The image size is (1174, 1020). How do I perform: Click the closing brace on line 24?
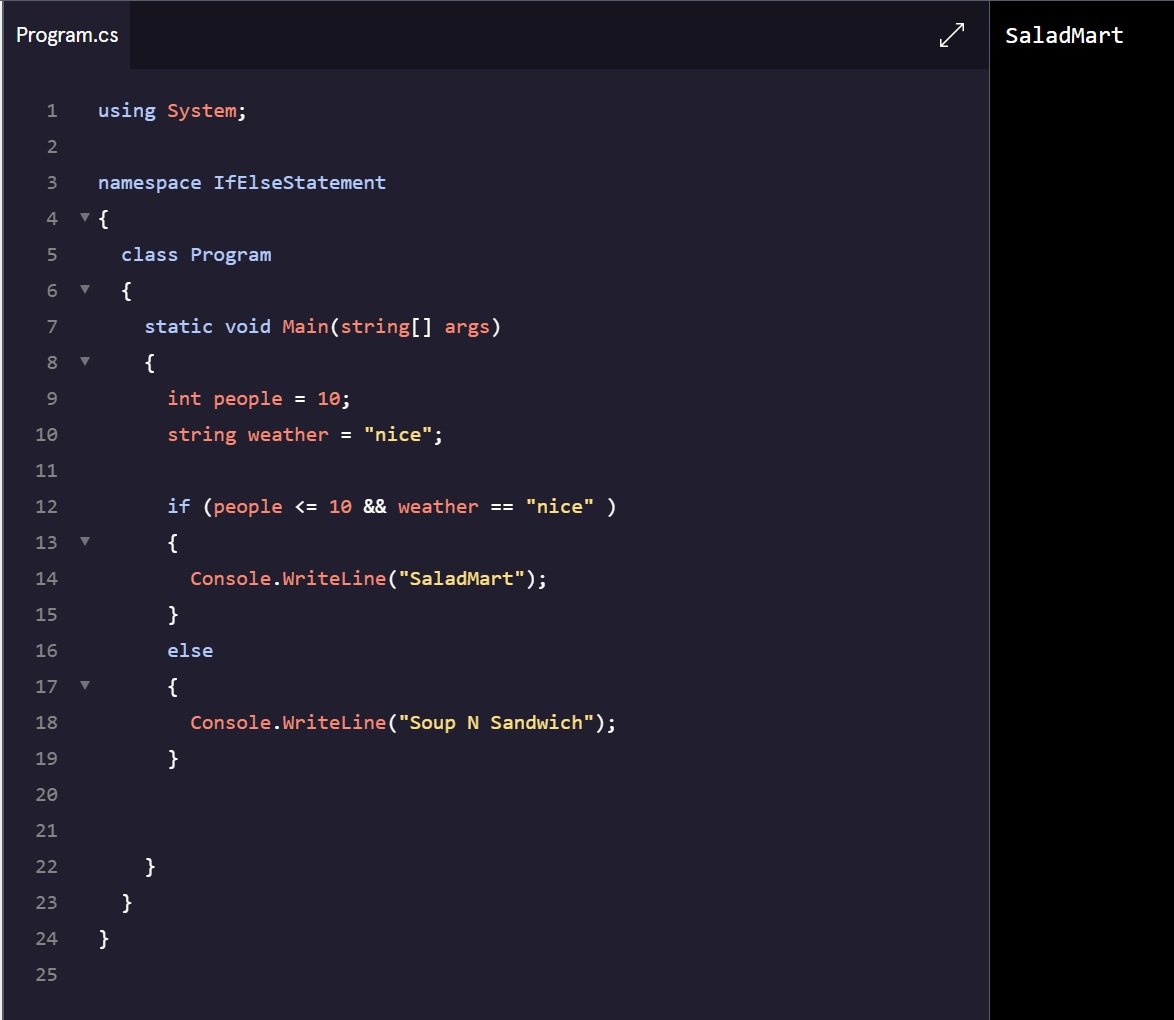pyautogui.click(x=103, y=938)
